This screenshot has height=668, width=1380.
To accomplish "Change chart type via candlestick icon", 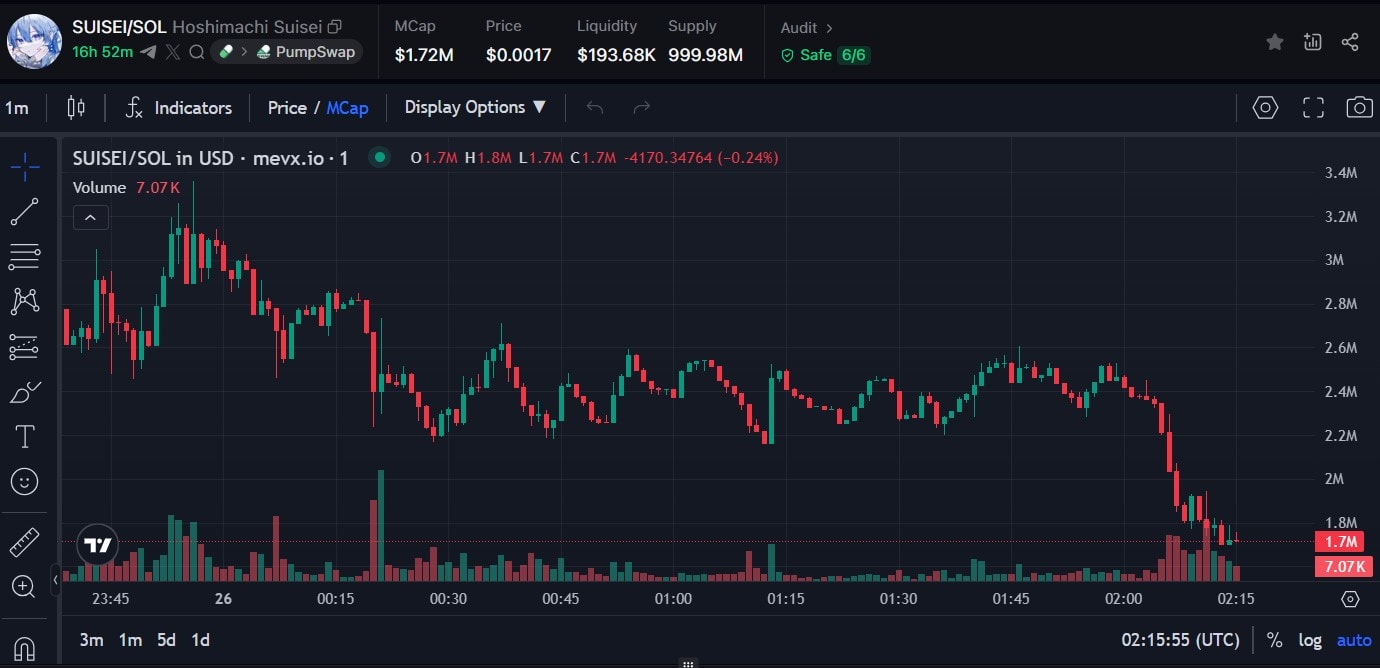I will point(76,108).
